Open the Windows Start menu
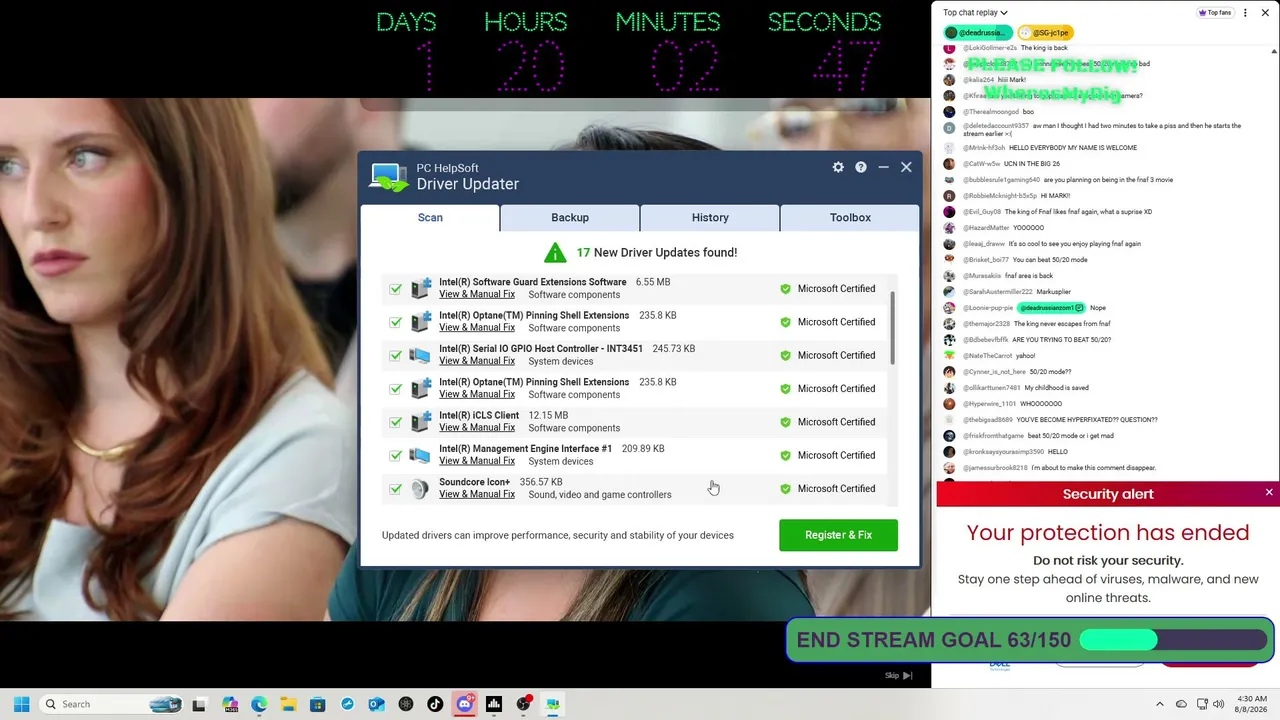Image resolution: width=1280 pixels, height=720 pixels. tap(21, 704)
